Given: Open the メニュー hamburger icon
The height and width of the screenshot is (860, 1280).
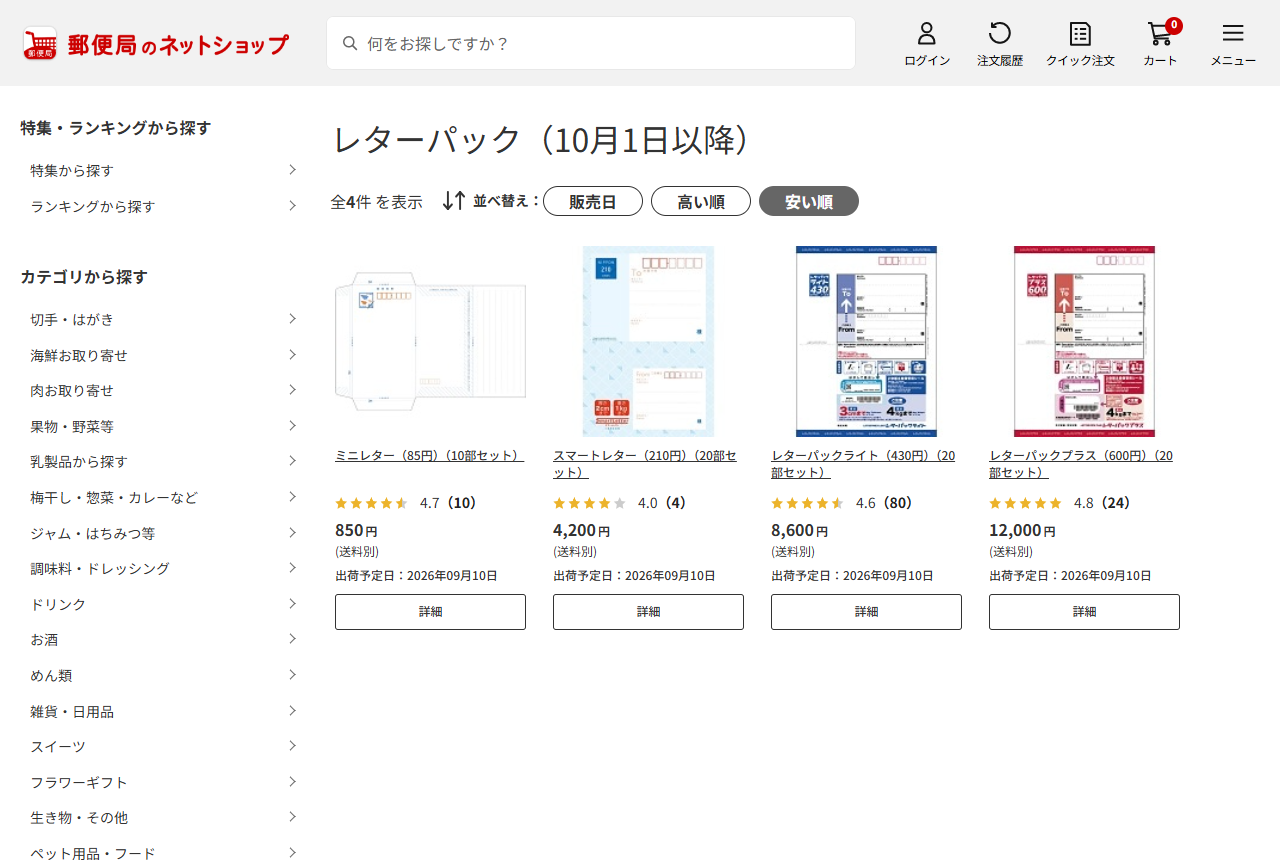Looking at the screenshot, I should click(1233, 44).
